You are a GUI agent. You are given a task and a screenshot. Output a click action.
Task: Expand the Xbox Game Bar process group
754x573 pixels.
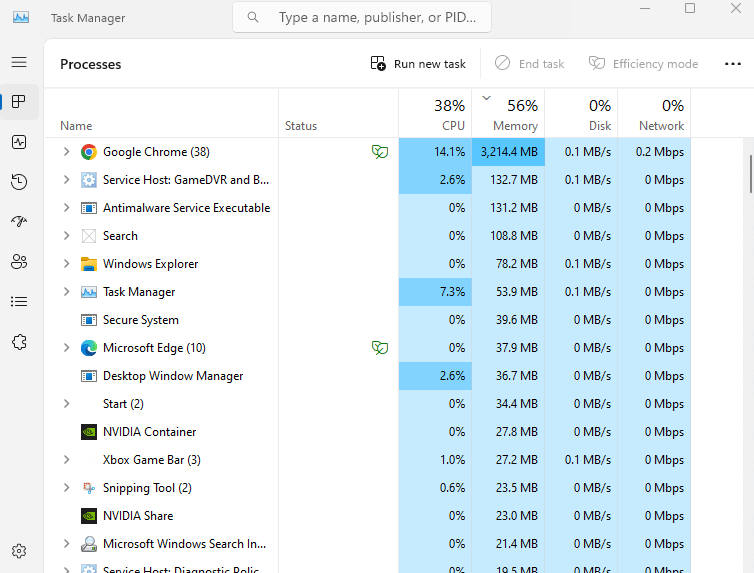point(66,460)
